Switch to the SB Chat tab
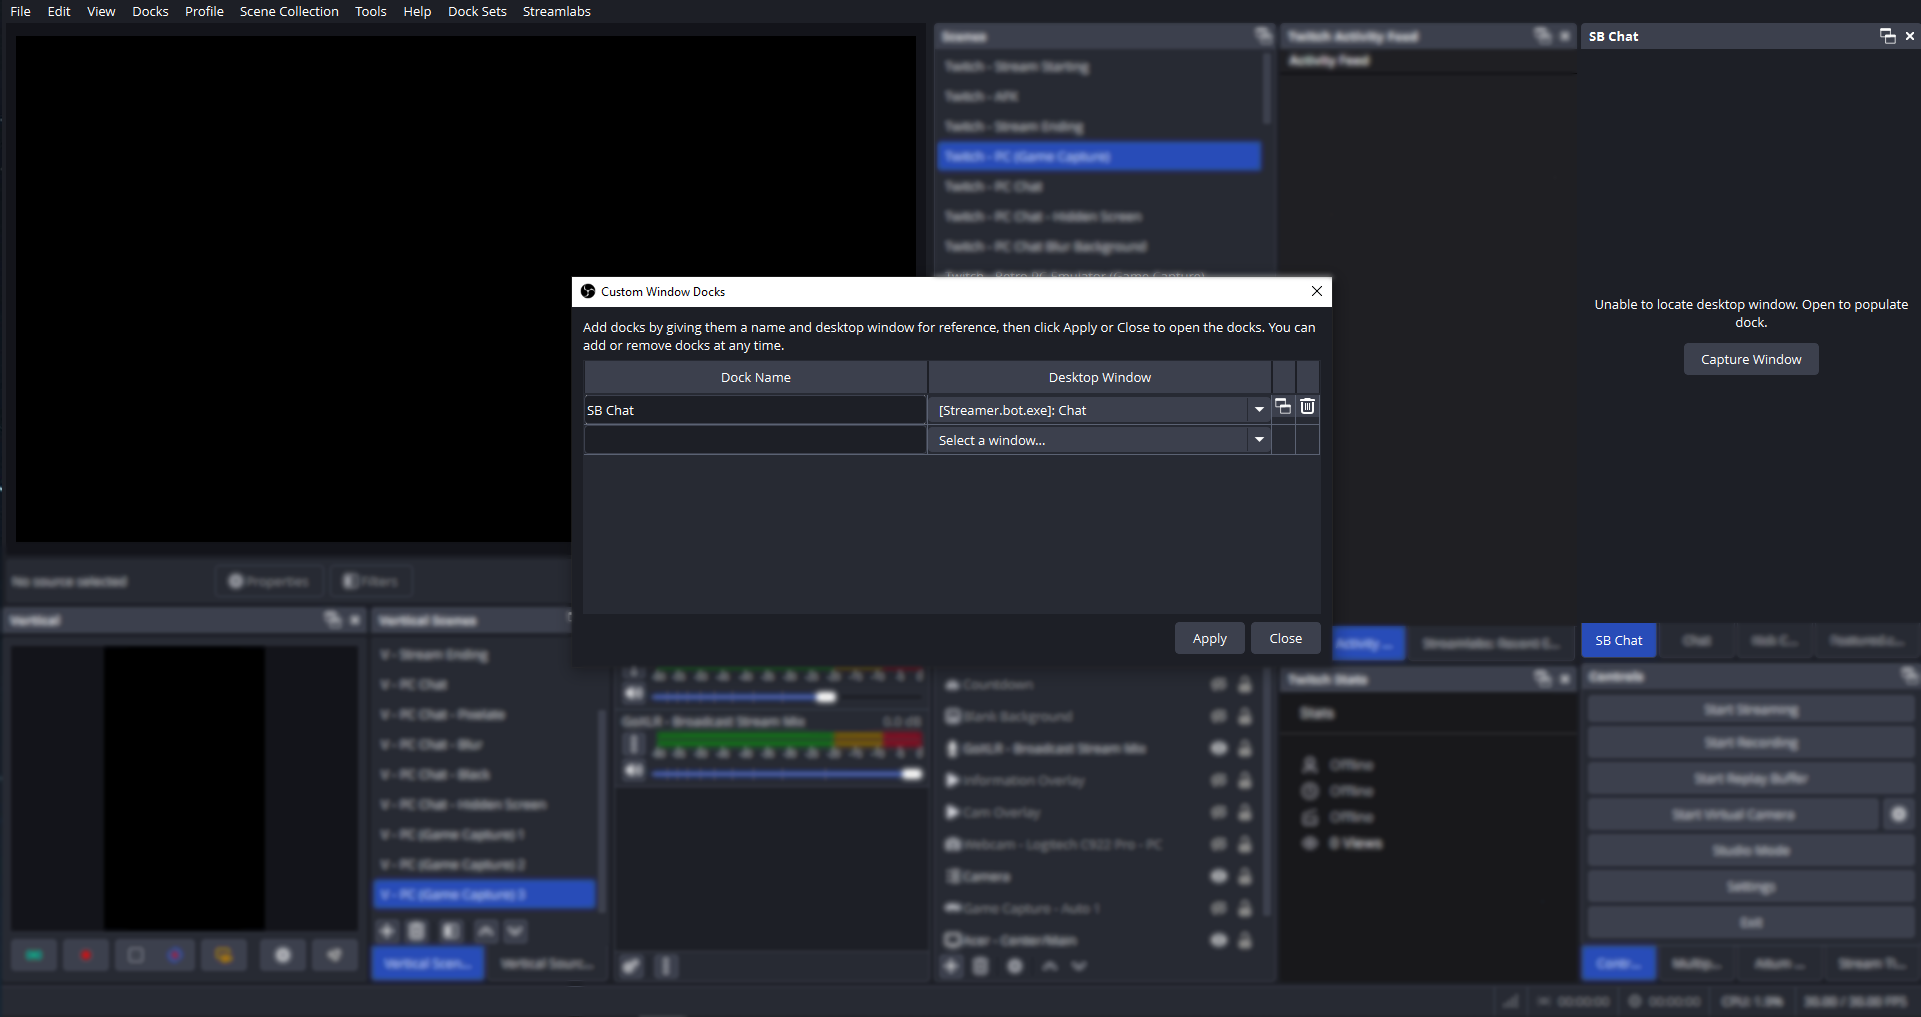 coord(1618,641)
